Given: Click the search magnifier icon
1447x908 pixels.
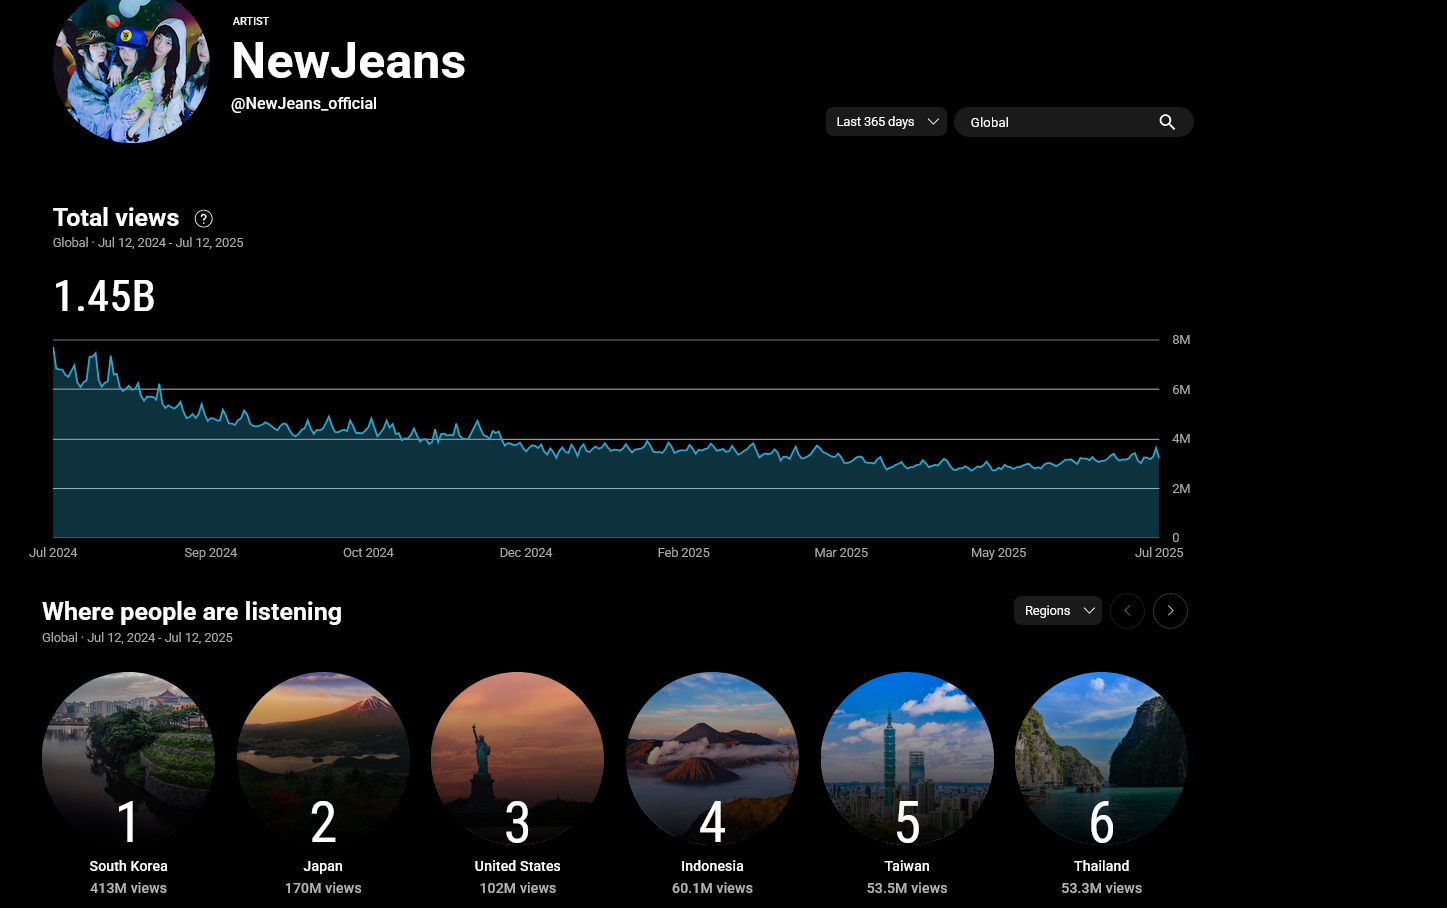Looking at the screenshot, I should tap(1167, 122).
